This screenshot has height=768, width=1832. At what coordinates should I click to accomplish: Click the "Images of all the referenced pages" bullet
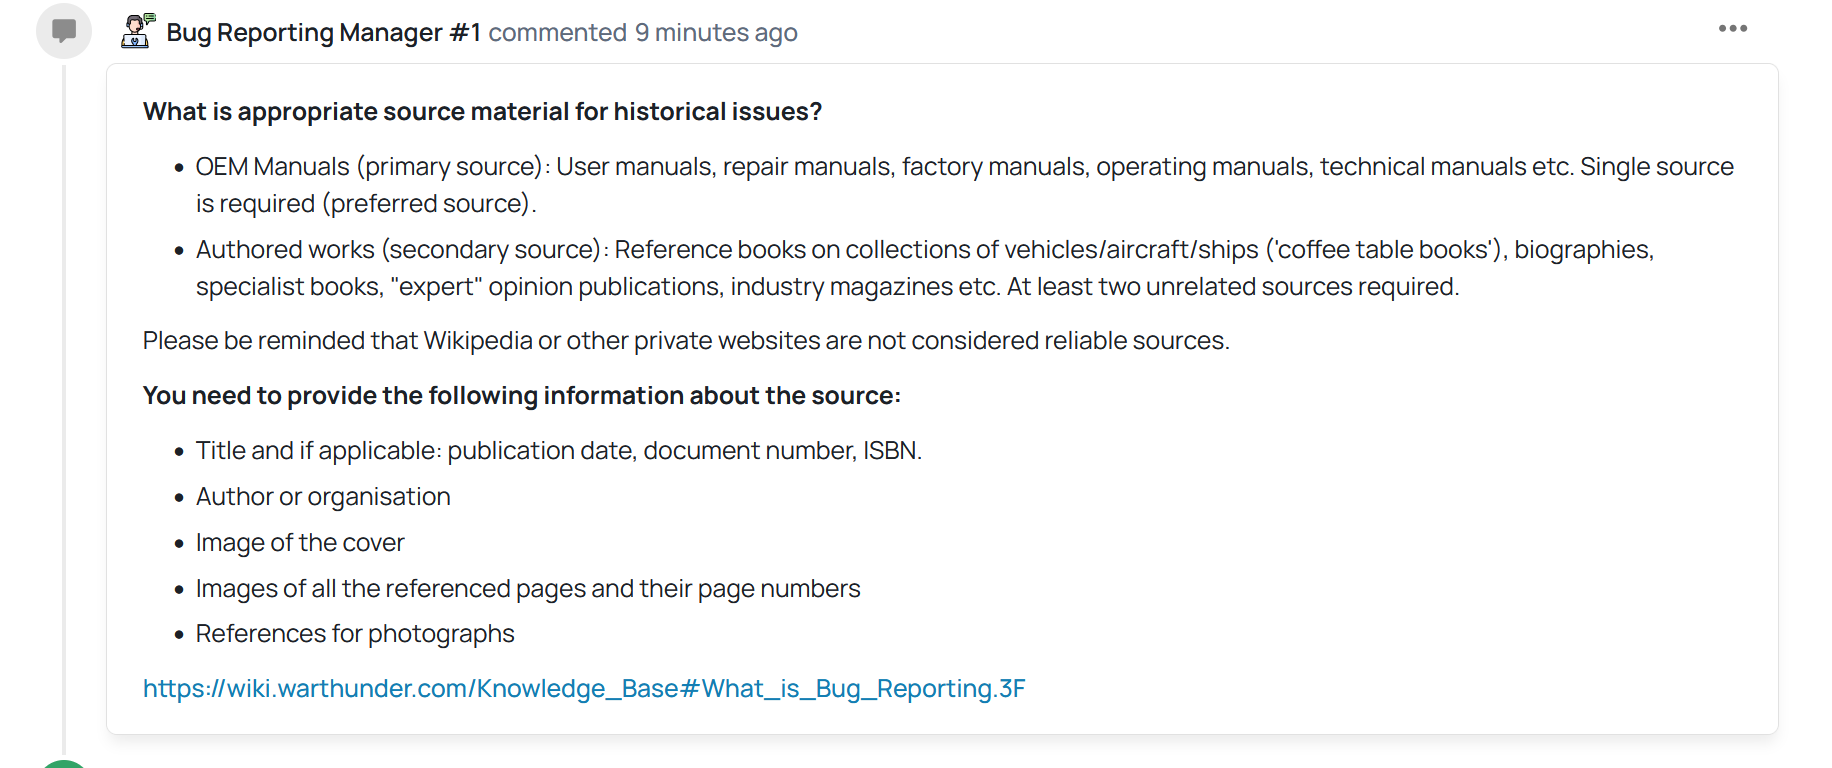coord(528,589)
